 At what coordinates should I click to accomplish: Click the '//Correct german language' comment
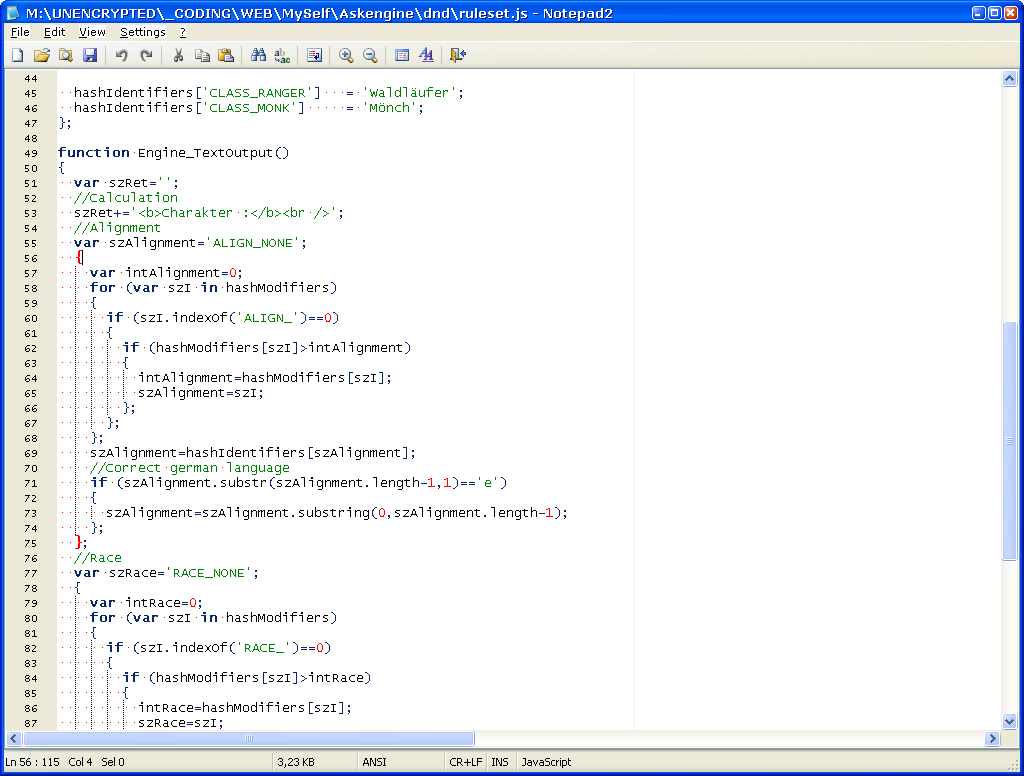click(x=189, y=468)
